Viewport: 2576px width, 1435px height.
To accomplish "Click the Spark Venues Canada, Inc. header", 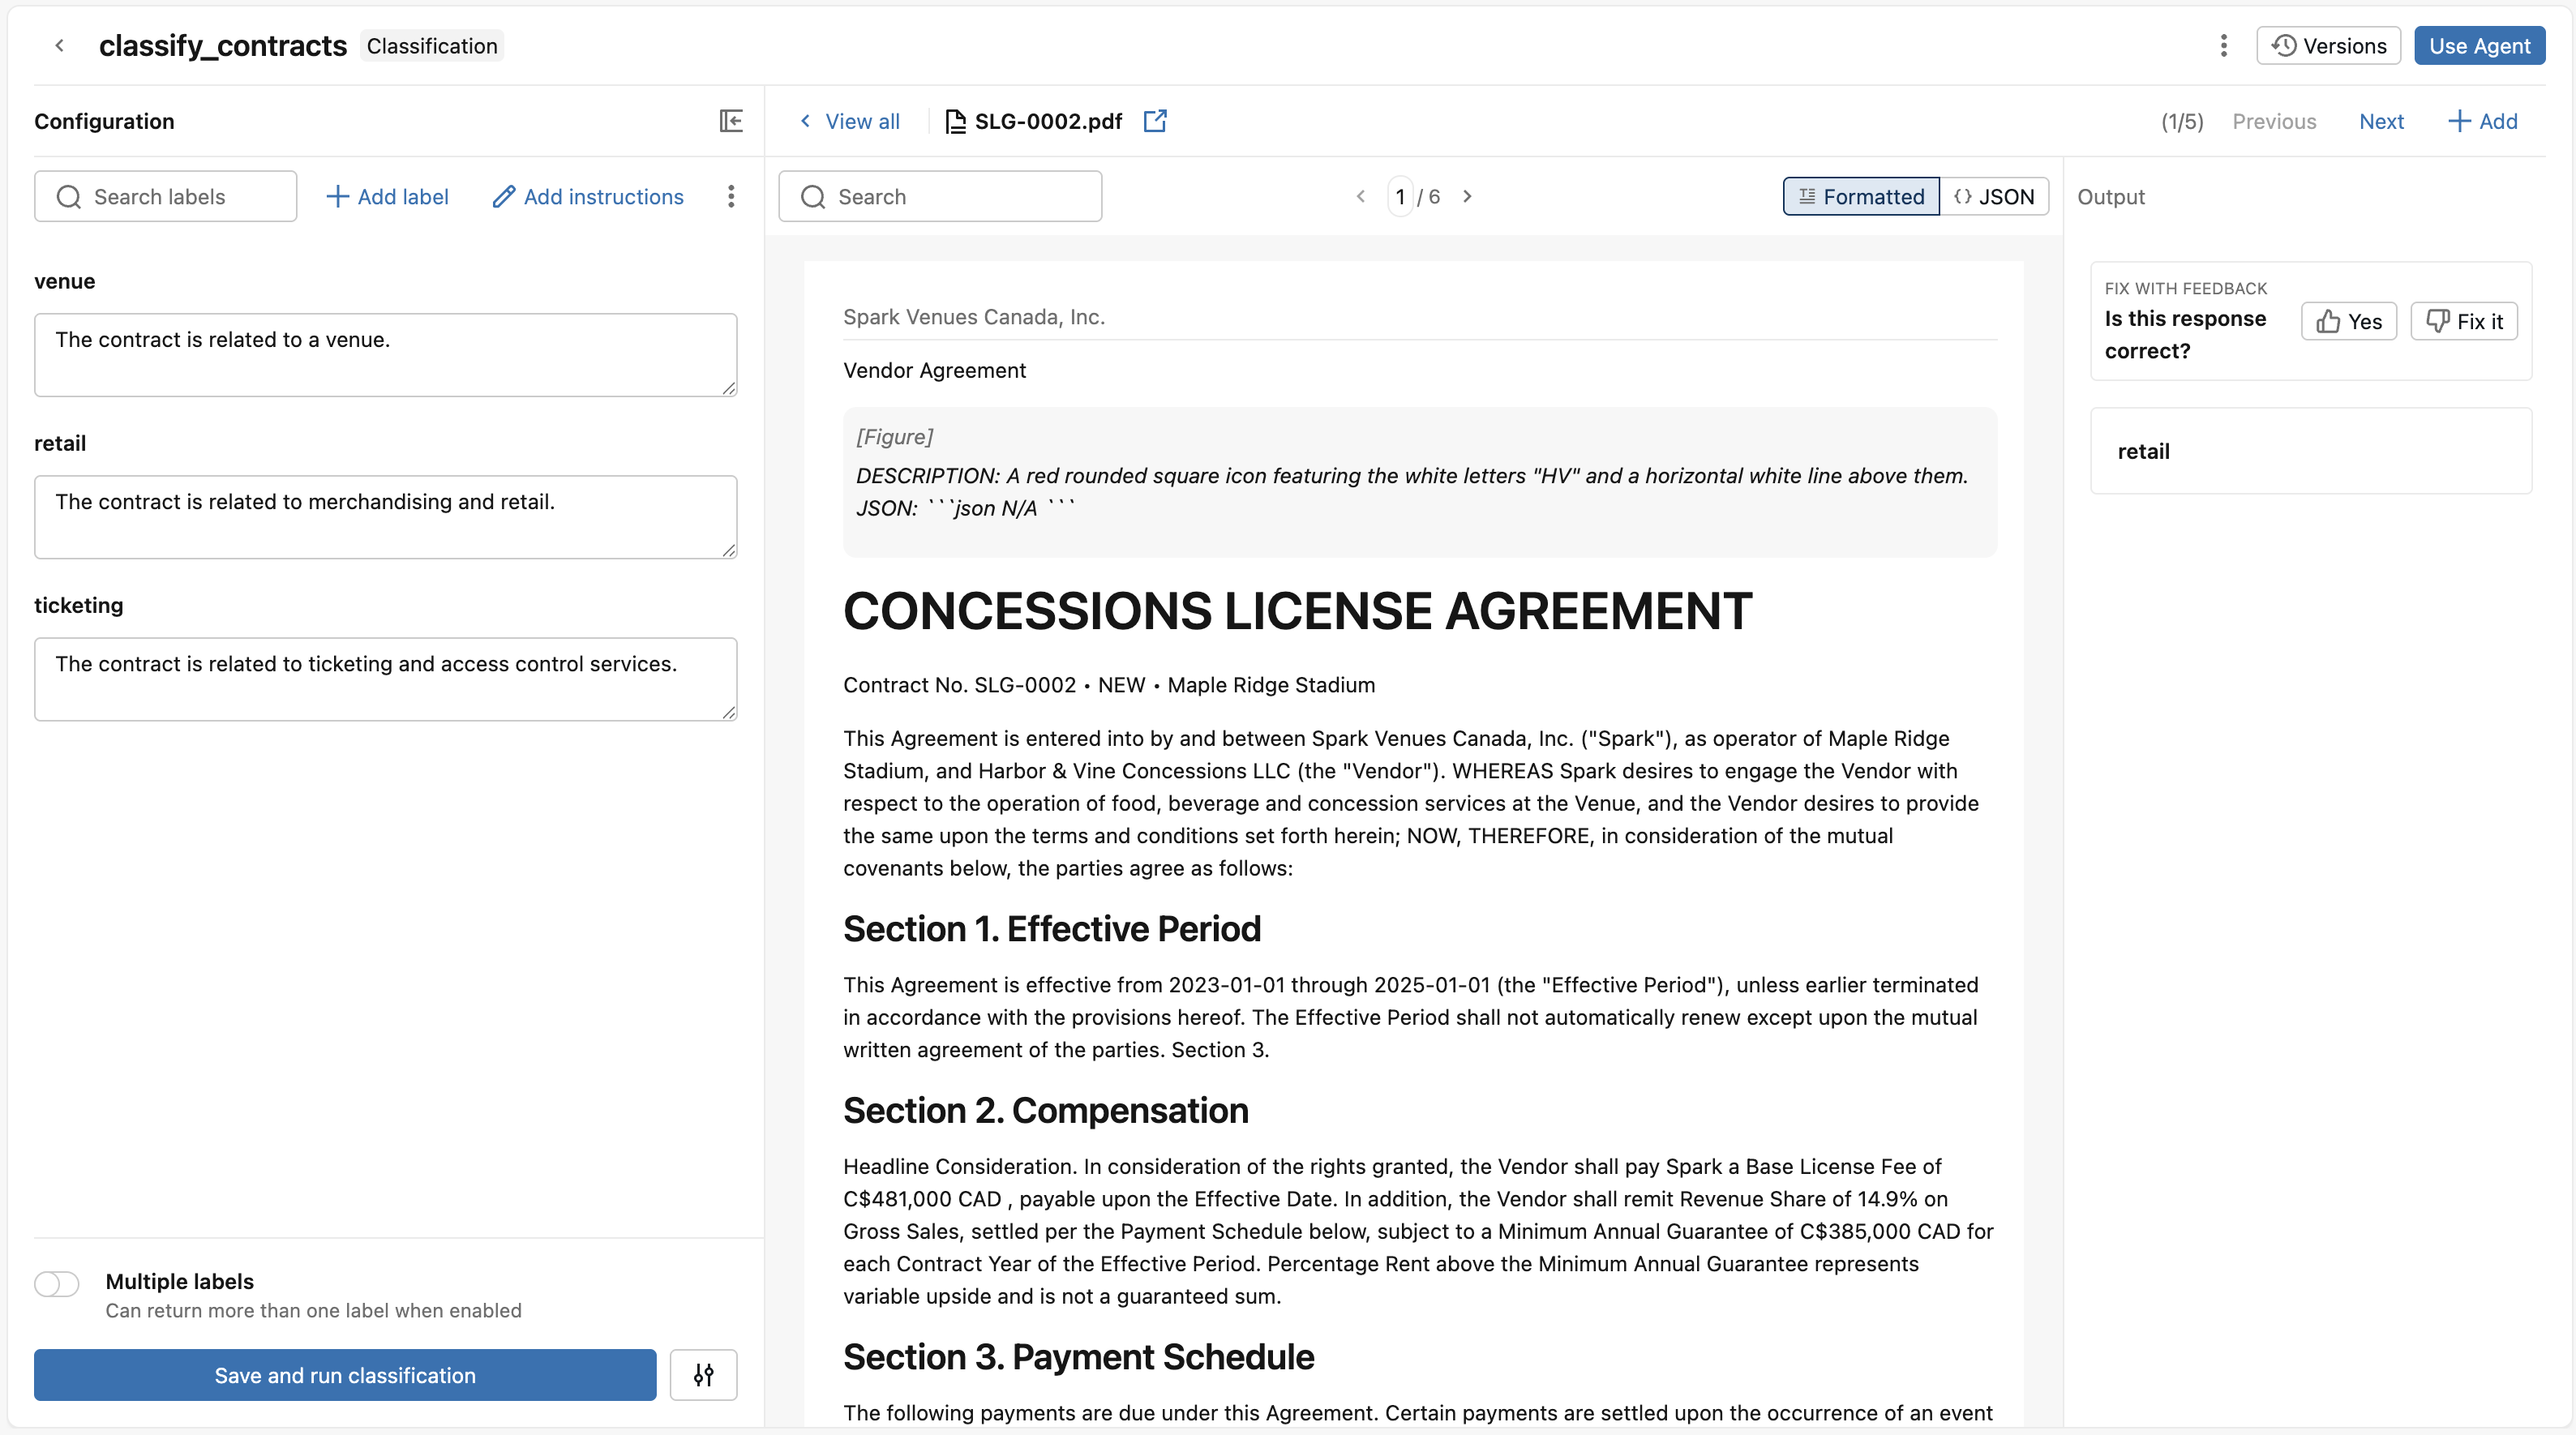I will tap(974, 317).
